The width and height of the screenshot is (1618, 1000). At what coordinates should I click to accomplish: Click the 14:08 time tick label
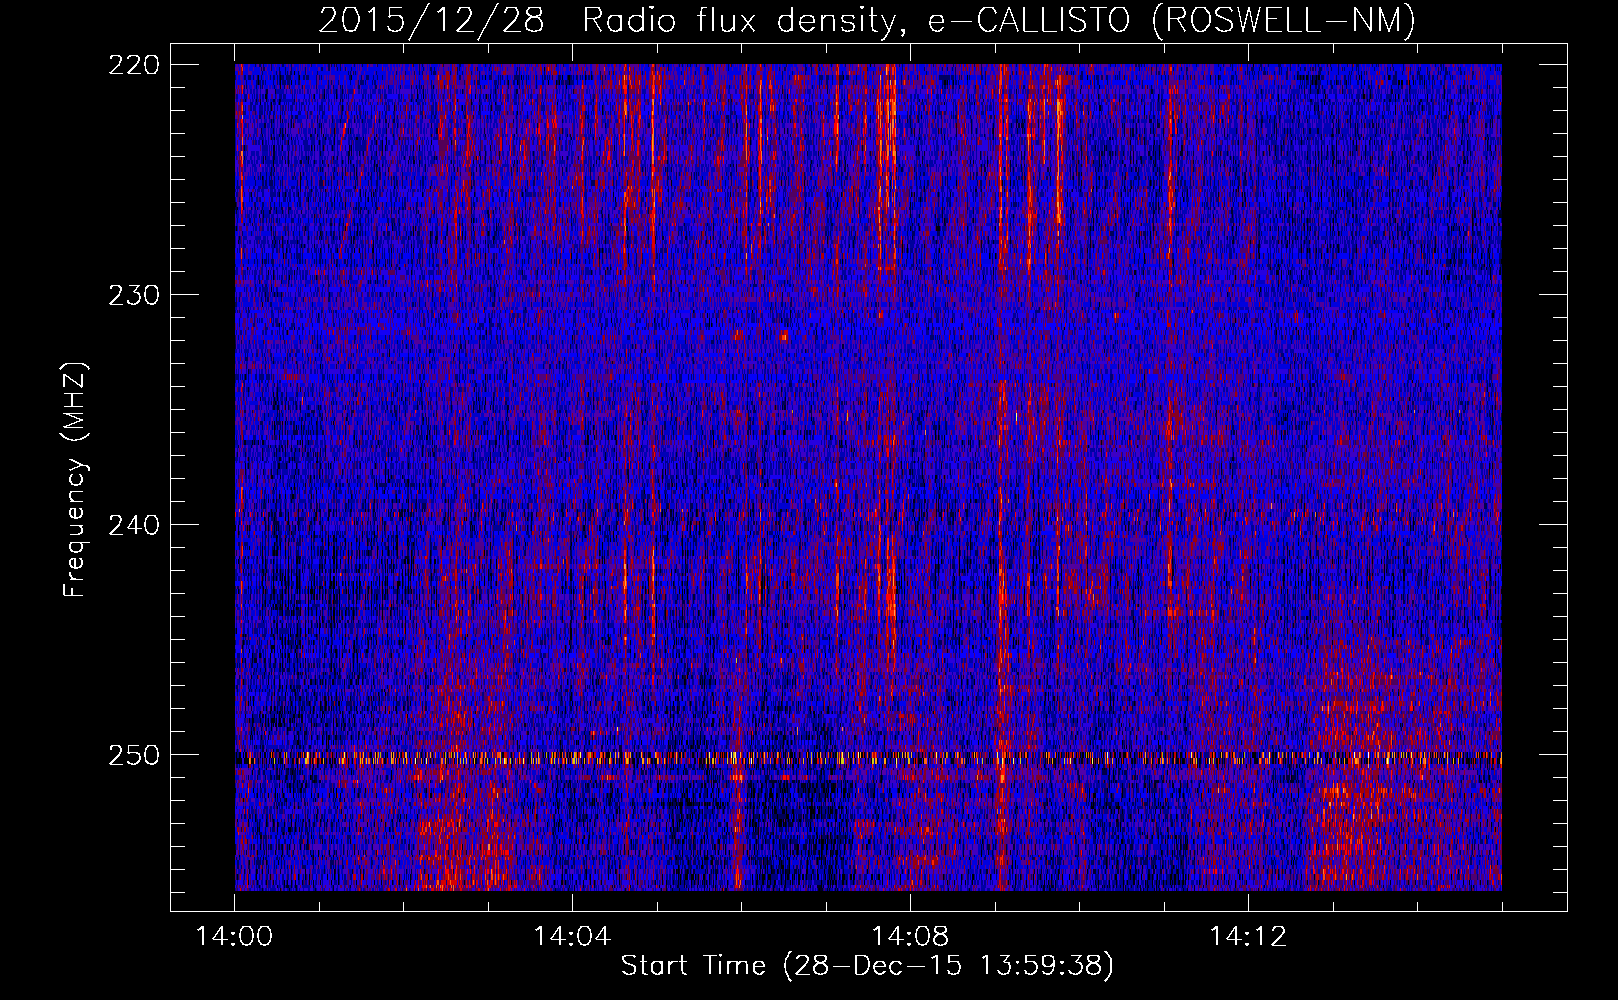point(910,937)
